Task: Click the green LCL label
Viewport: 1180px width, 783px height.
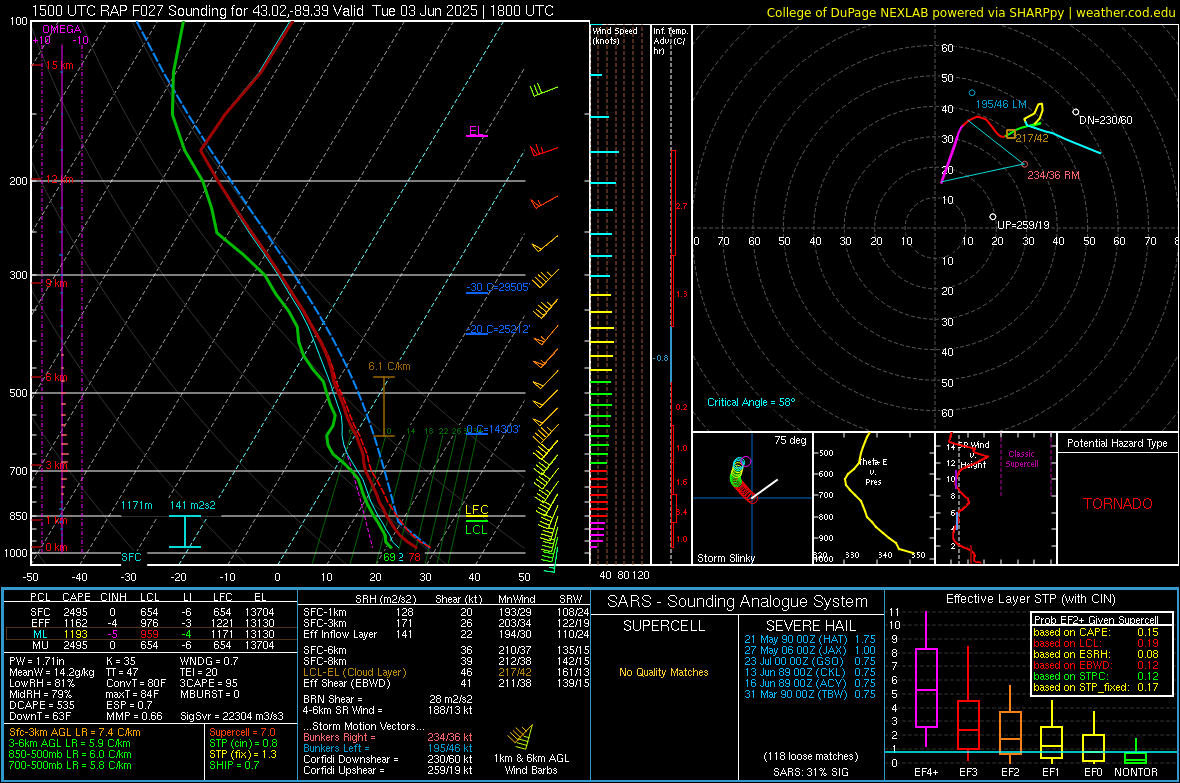Action: (476, 529)
